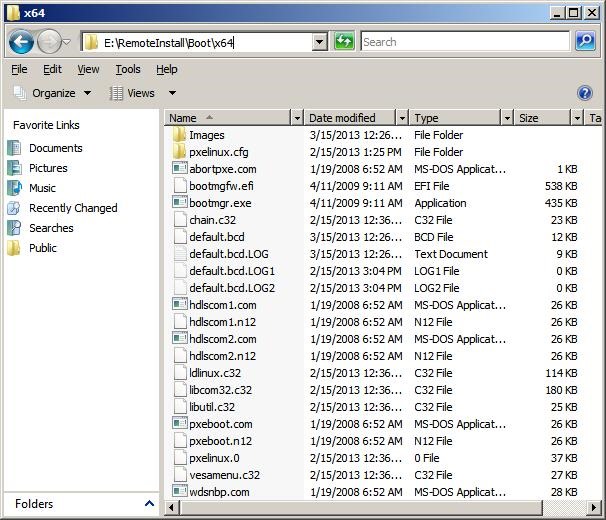Image resolution: width=606 pixels, height=520 pixels.
Task: Open the Views dropdown arrow
Action: pos(172,93)
